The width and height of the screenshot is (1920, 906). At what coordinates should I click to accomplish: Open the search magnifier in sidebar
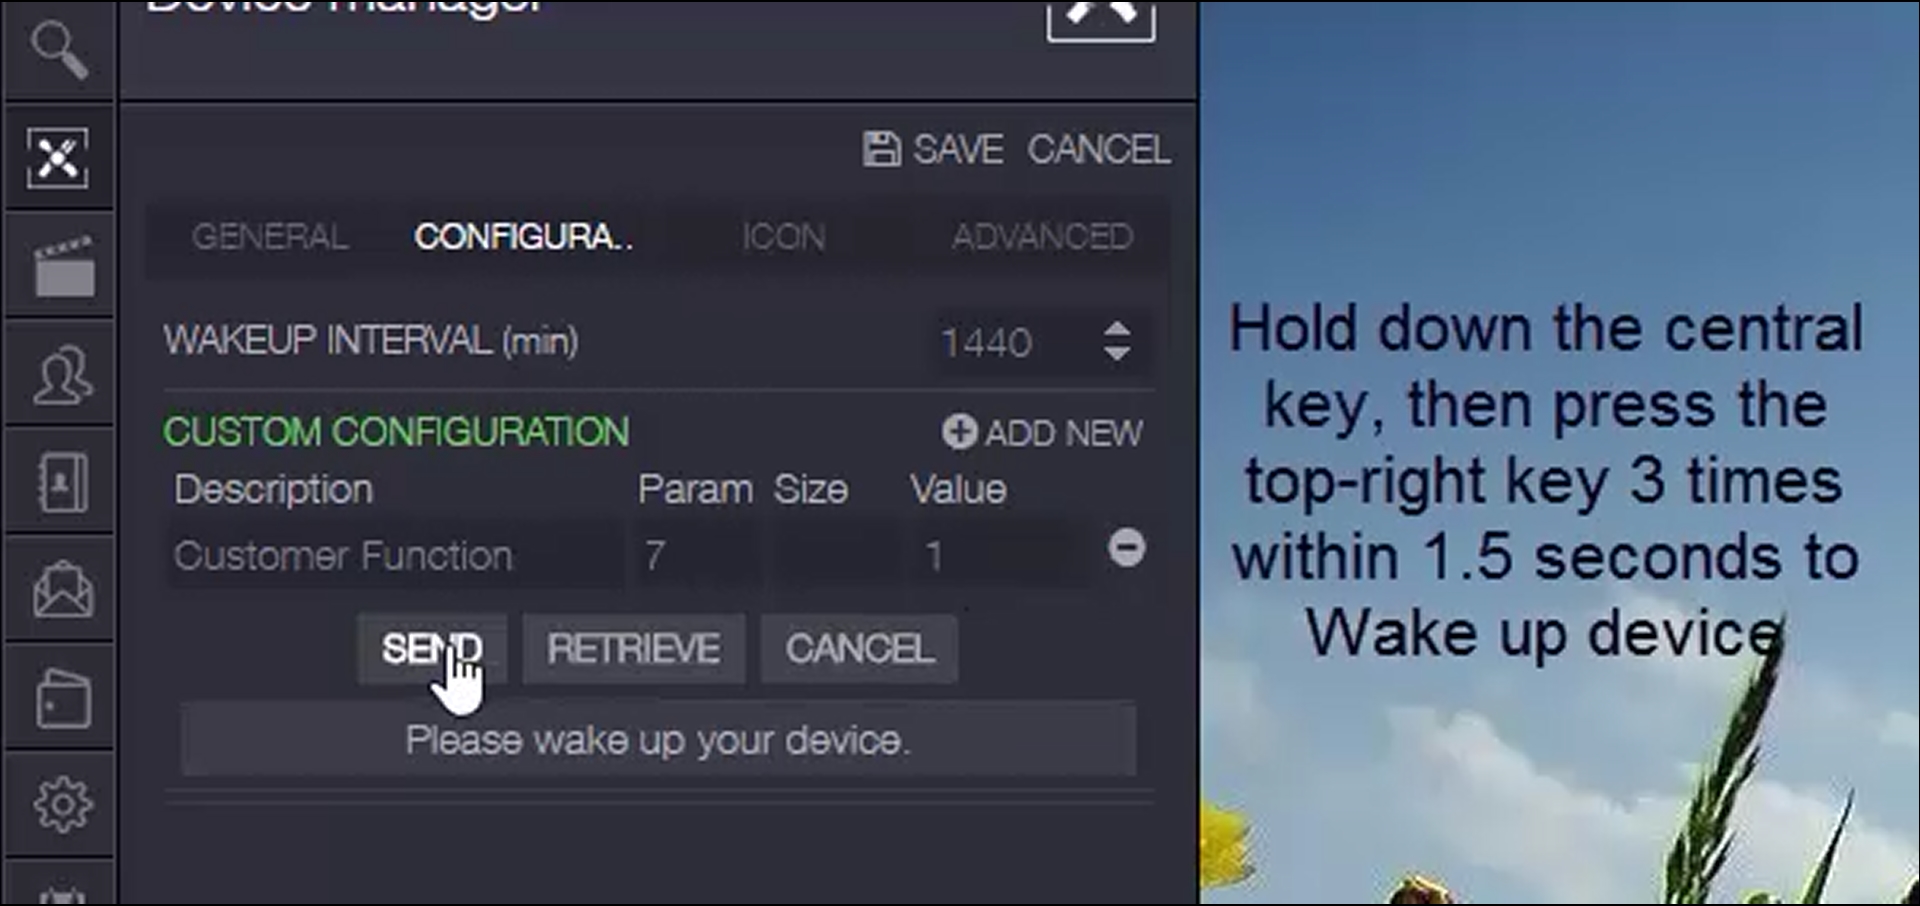[60, 50]
